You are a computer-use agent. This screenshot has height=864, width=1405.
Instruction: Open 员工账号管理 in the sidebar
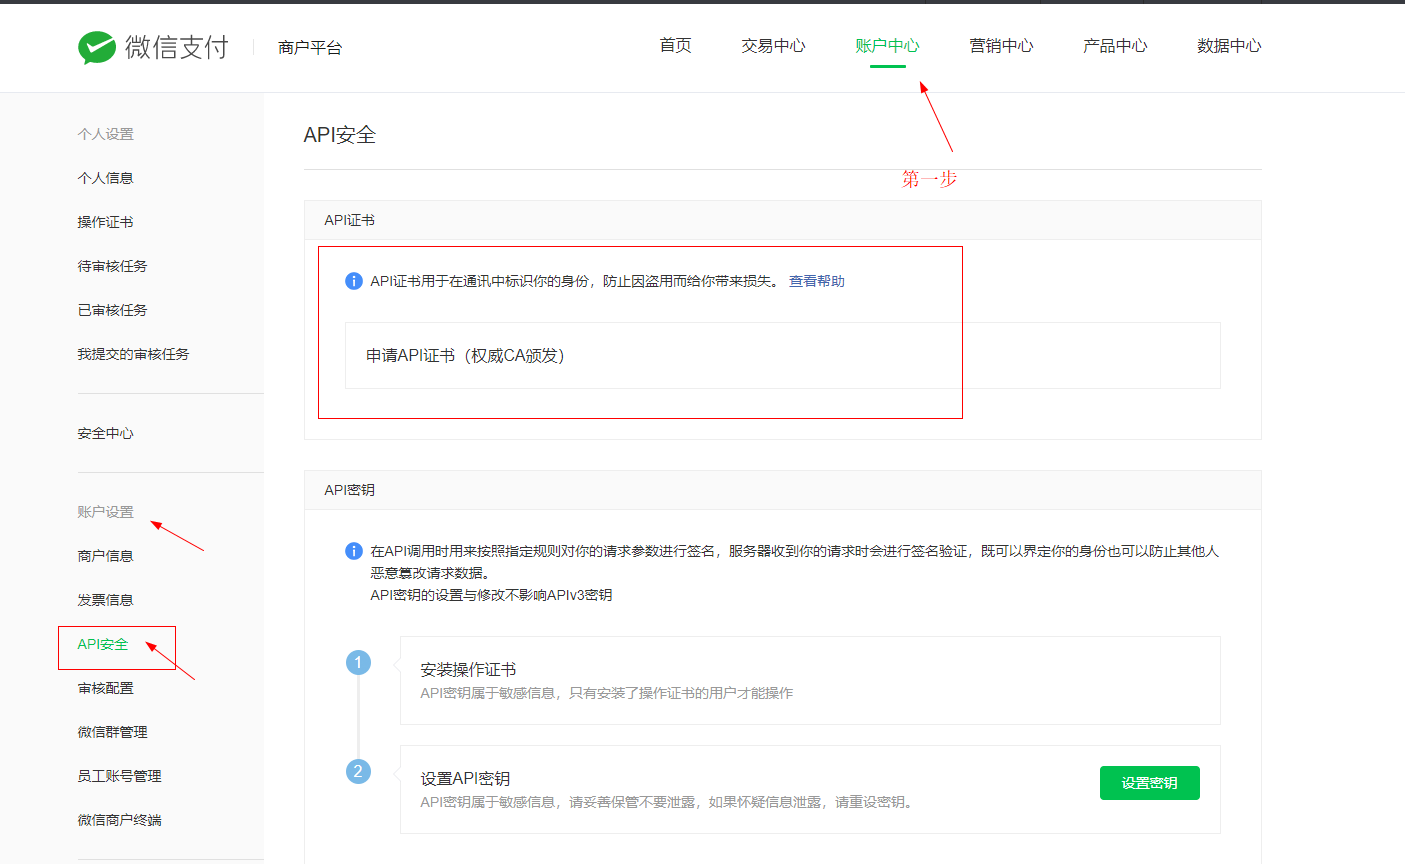point(119,776)
